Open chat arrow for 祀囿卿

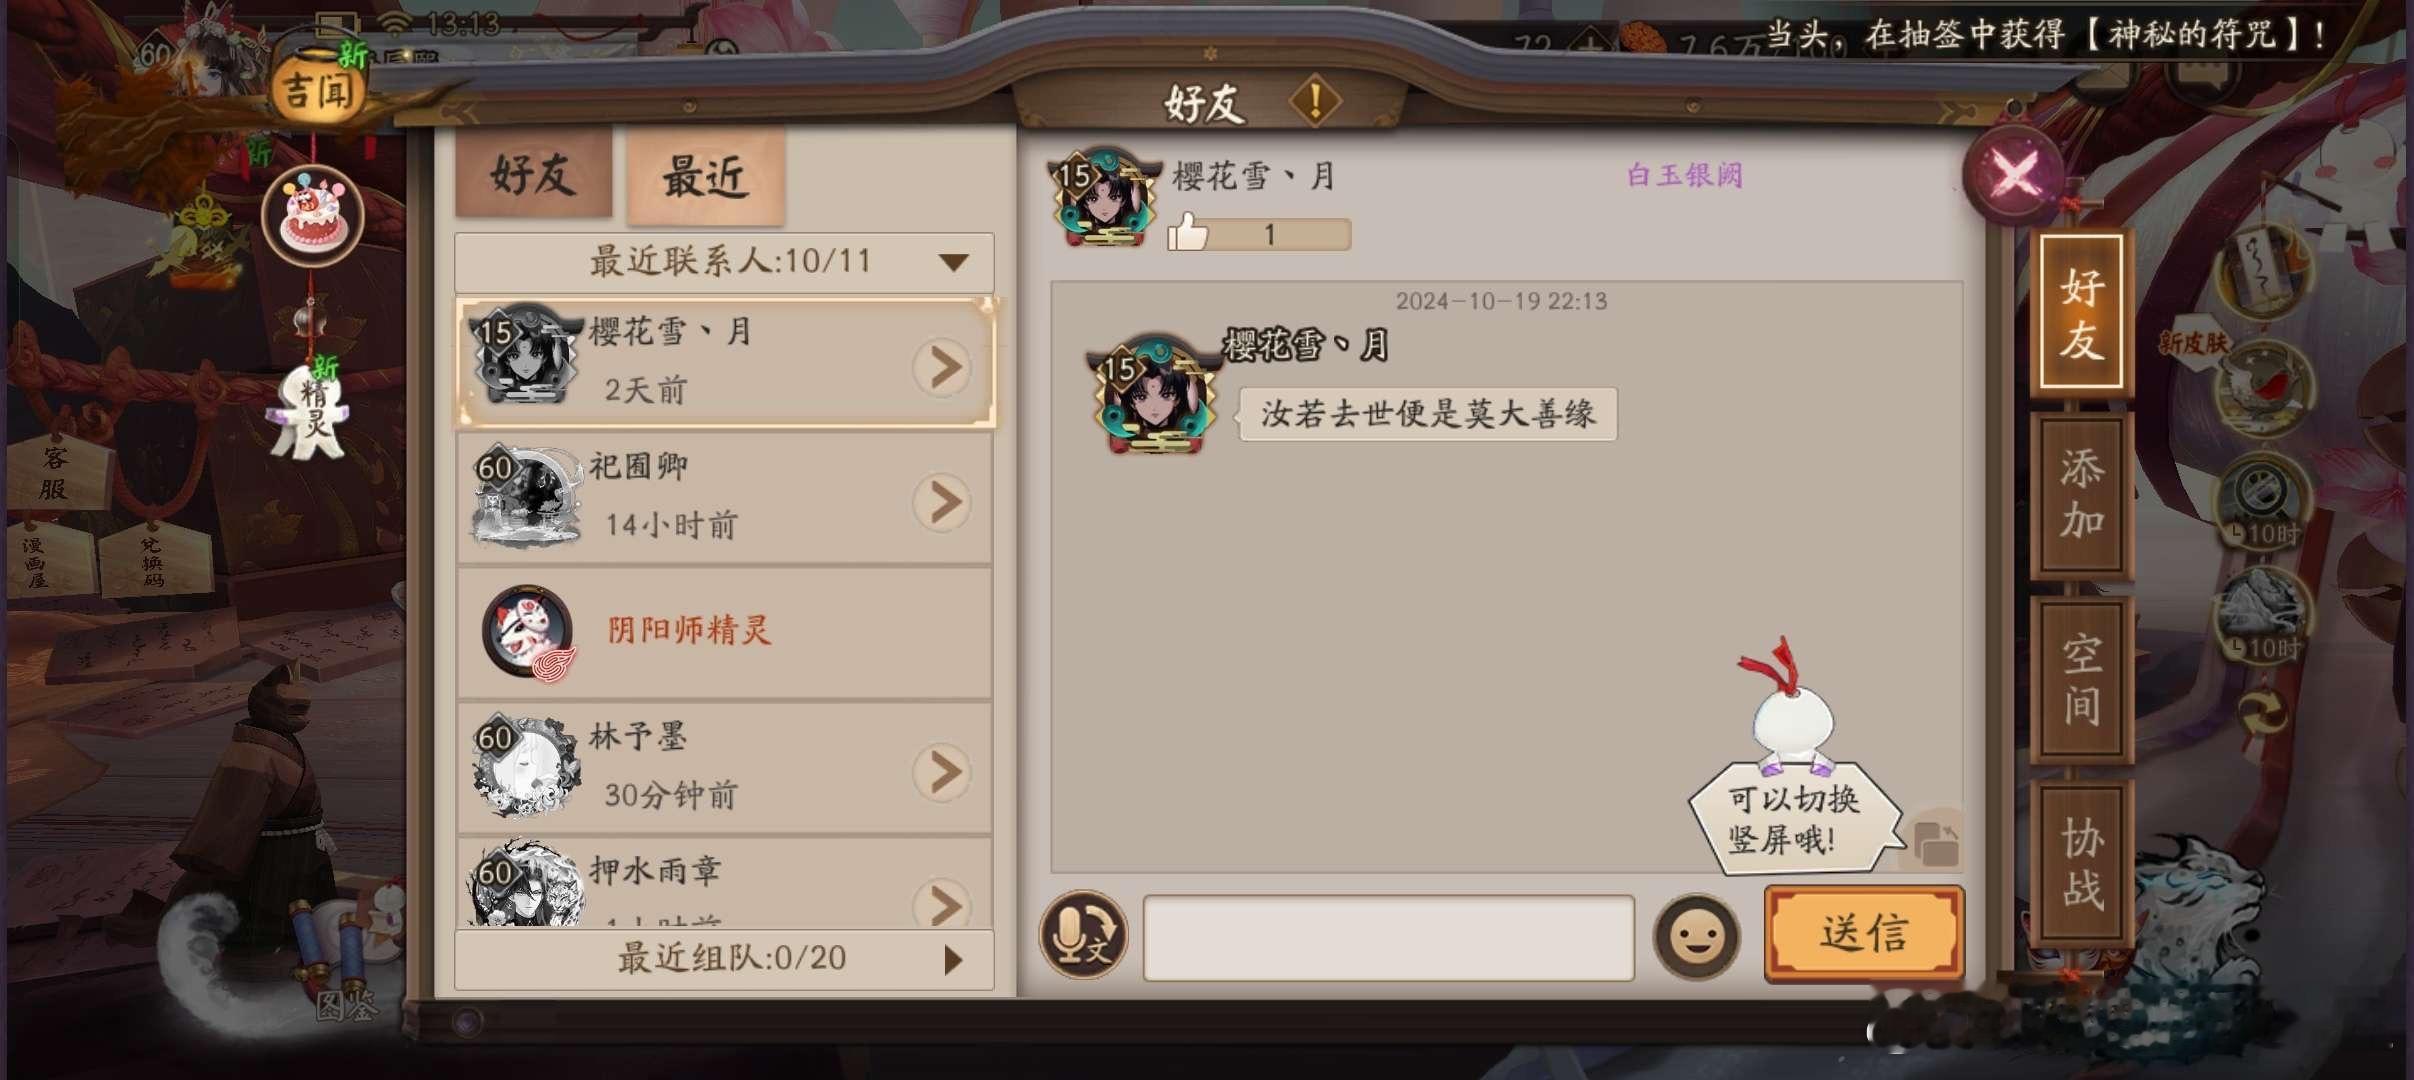[942, 502]
